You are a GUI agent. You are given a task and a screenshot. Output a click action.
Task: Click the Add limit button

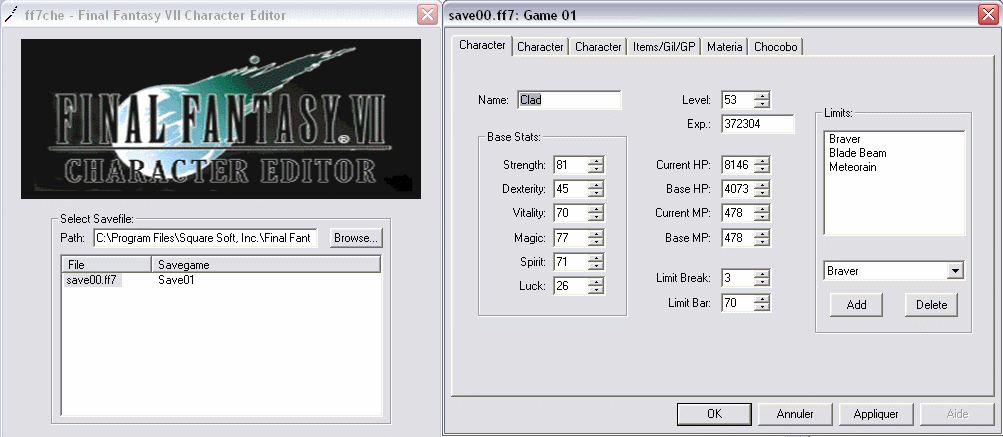[x=856, y=305]
